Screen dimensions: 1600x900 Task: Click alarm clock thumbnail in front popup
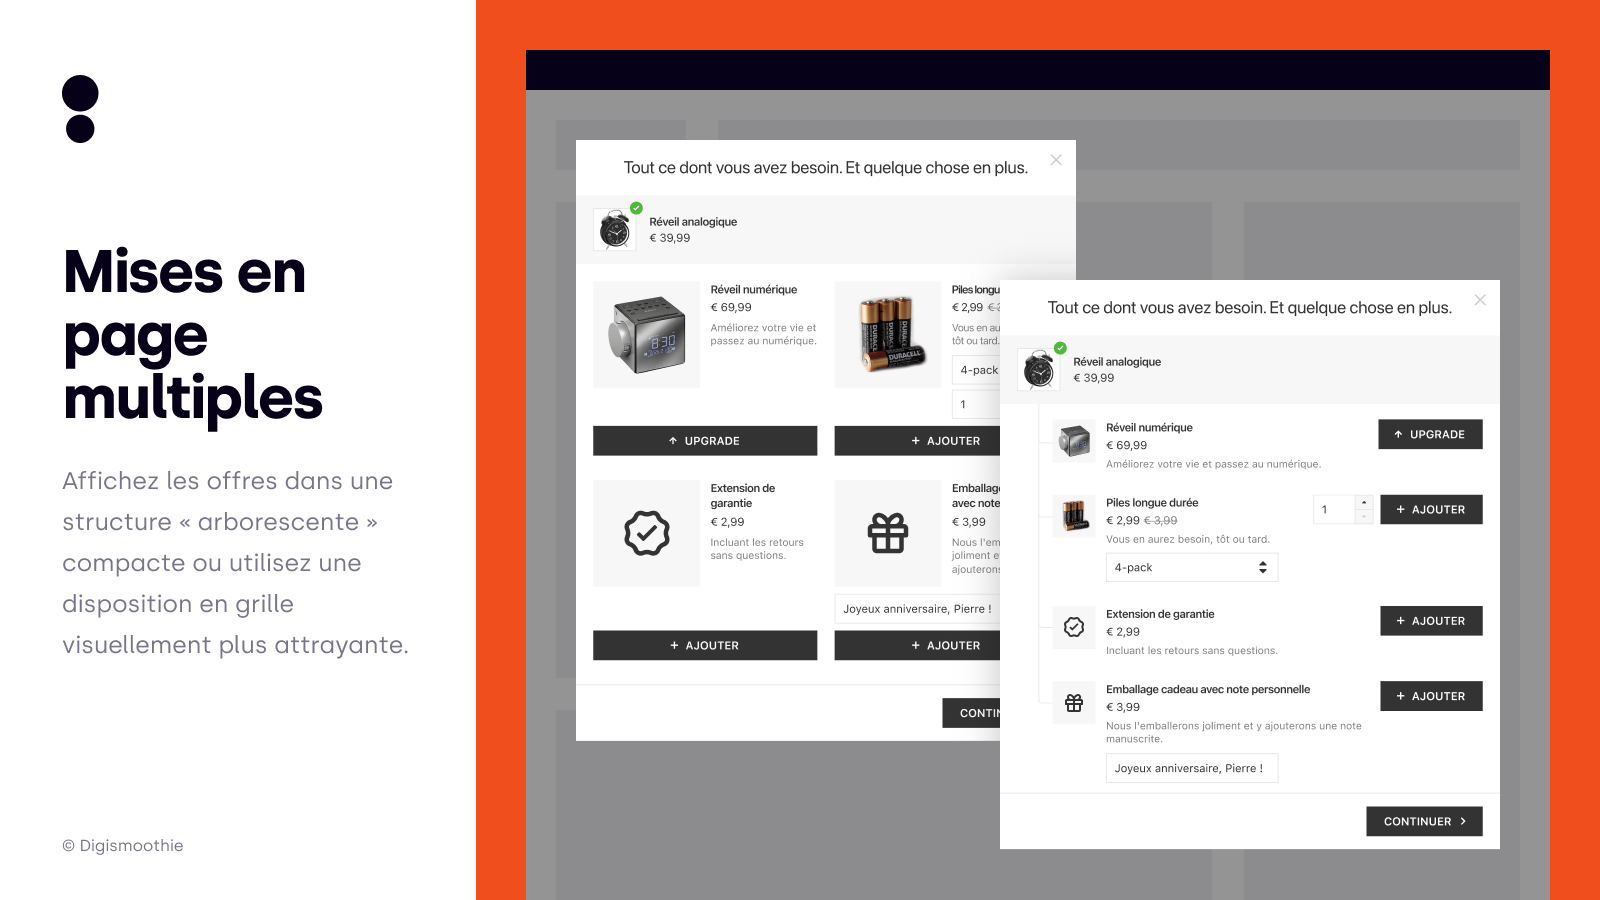click(1039, 370)
